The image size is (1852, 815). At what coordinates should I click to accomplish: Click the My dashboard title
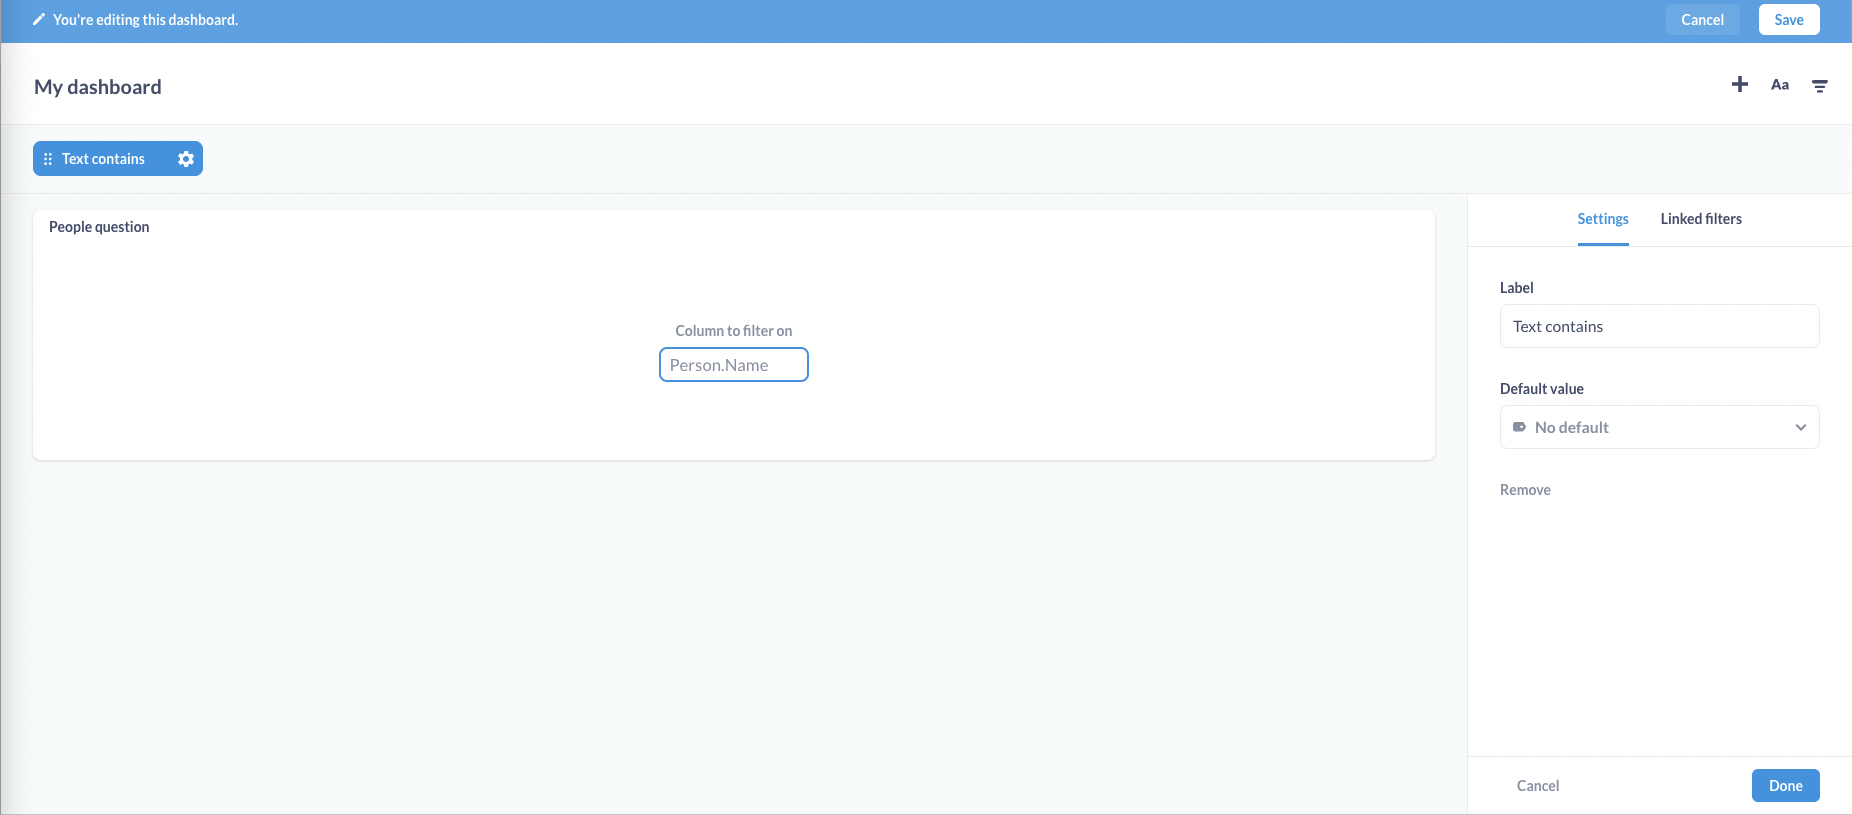point(98,87)
